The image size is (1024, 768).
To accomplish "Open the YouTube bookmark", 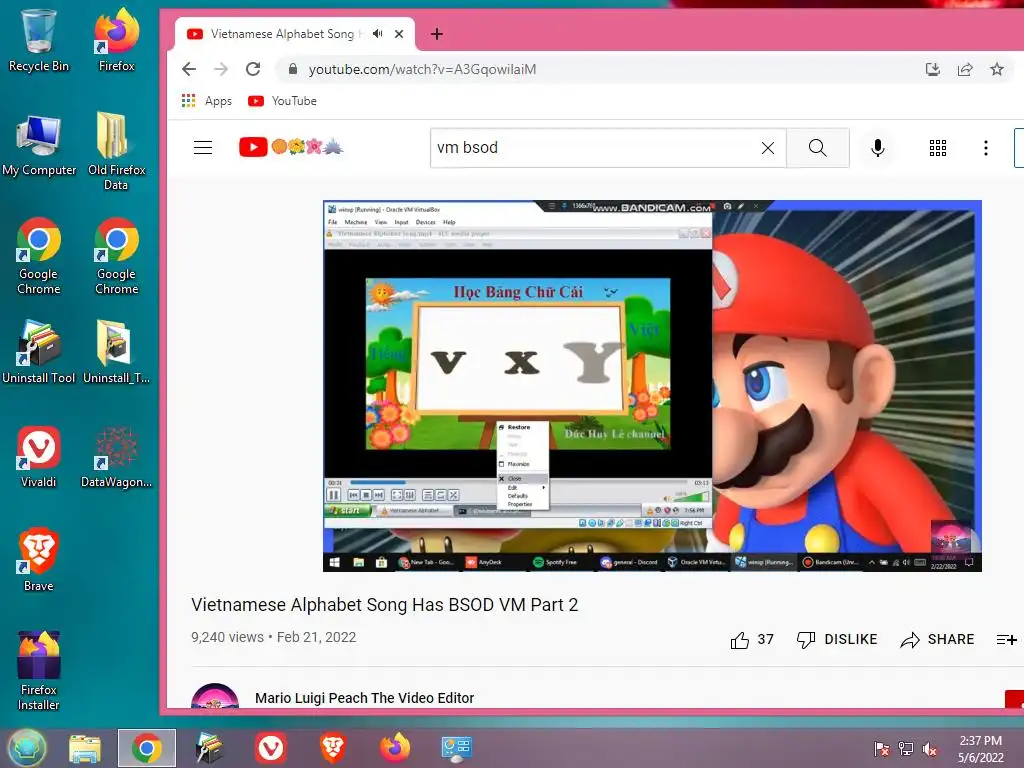I will 282,101.
